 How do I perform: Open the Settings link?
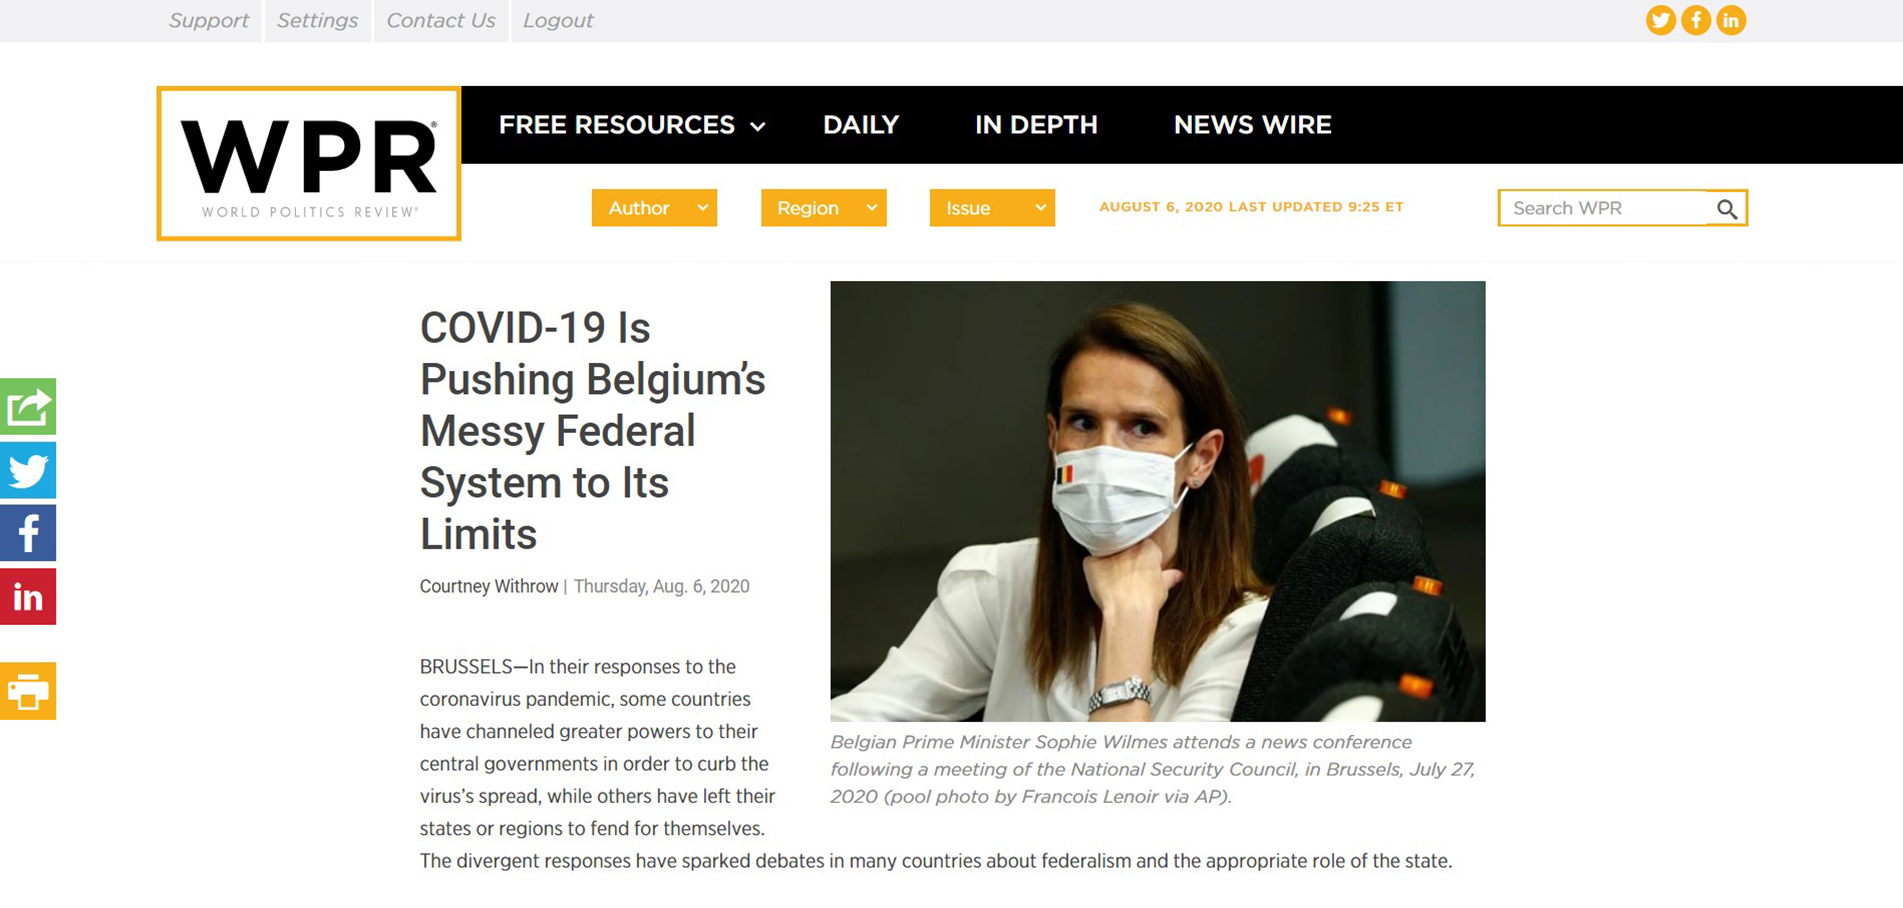coord(317,21)
